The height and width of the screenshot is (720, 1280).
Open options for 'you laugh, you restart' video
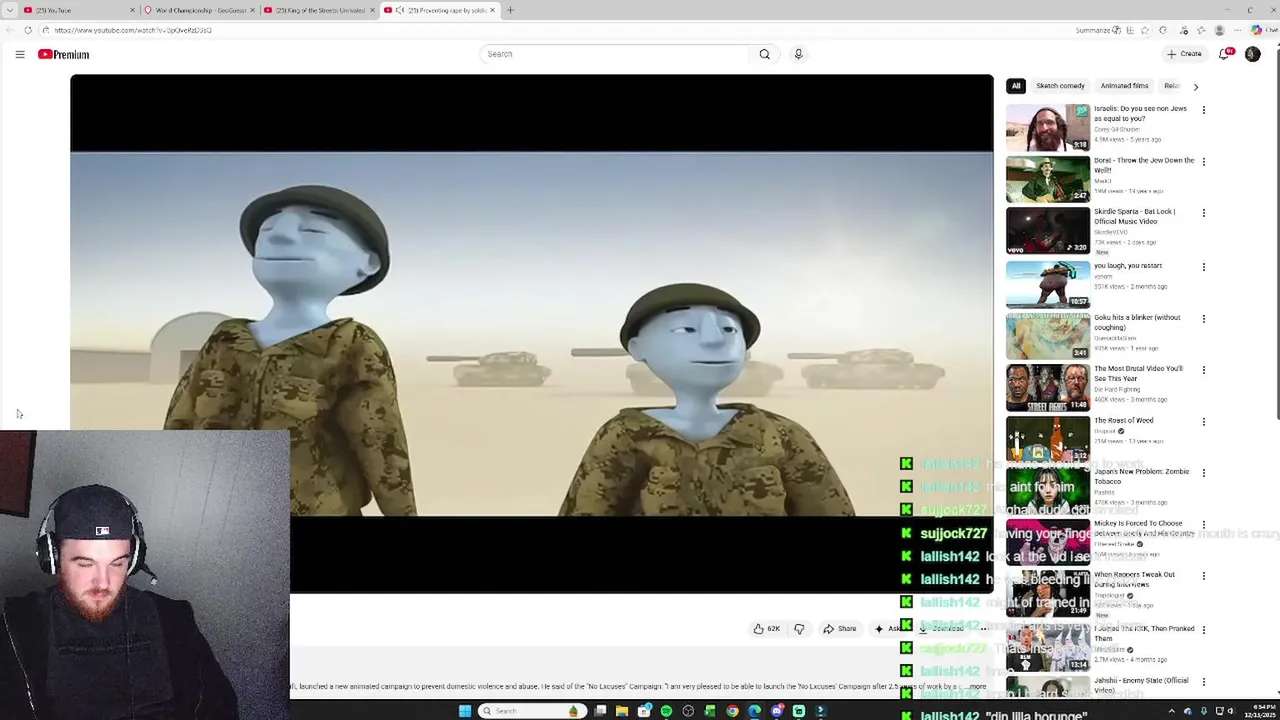pyautogui.click(x=1203, y=267)
